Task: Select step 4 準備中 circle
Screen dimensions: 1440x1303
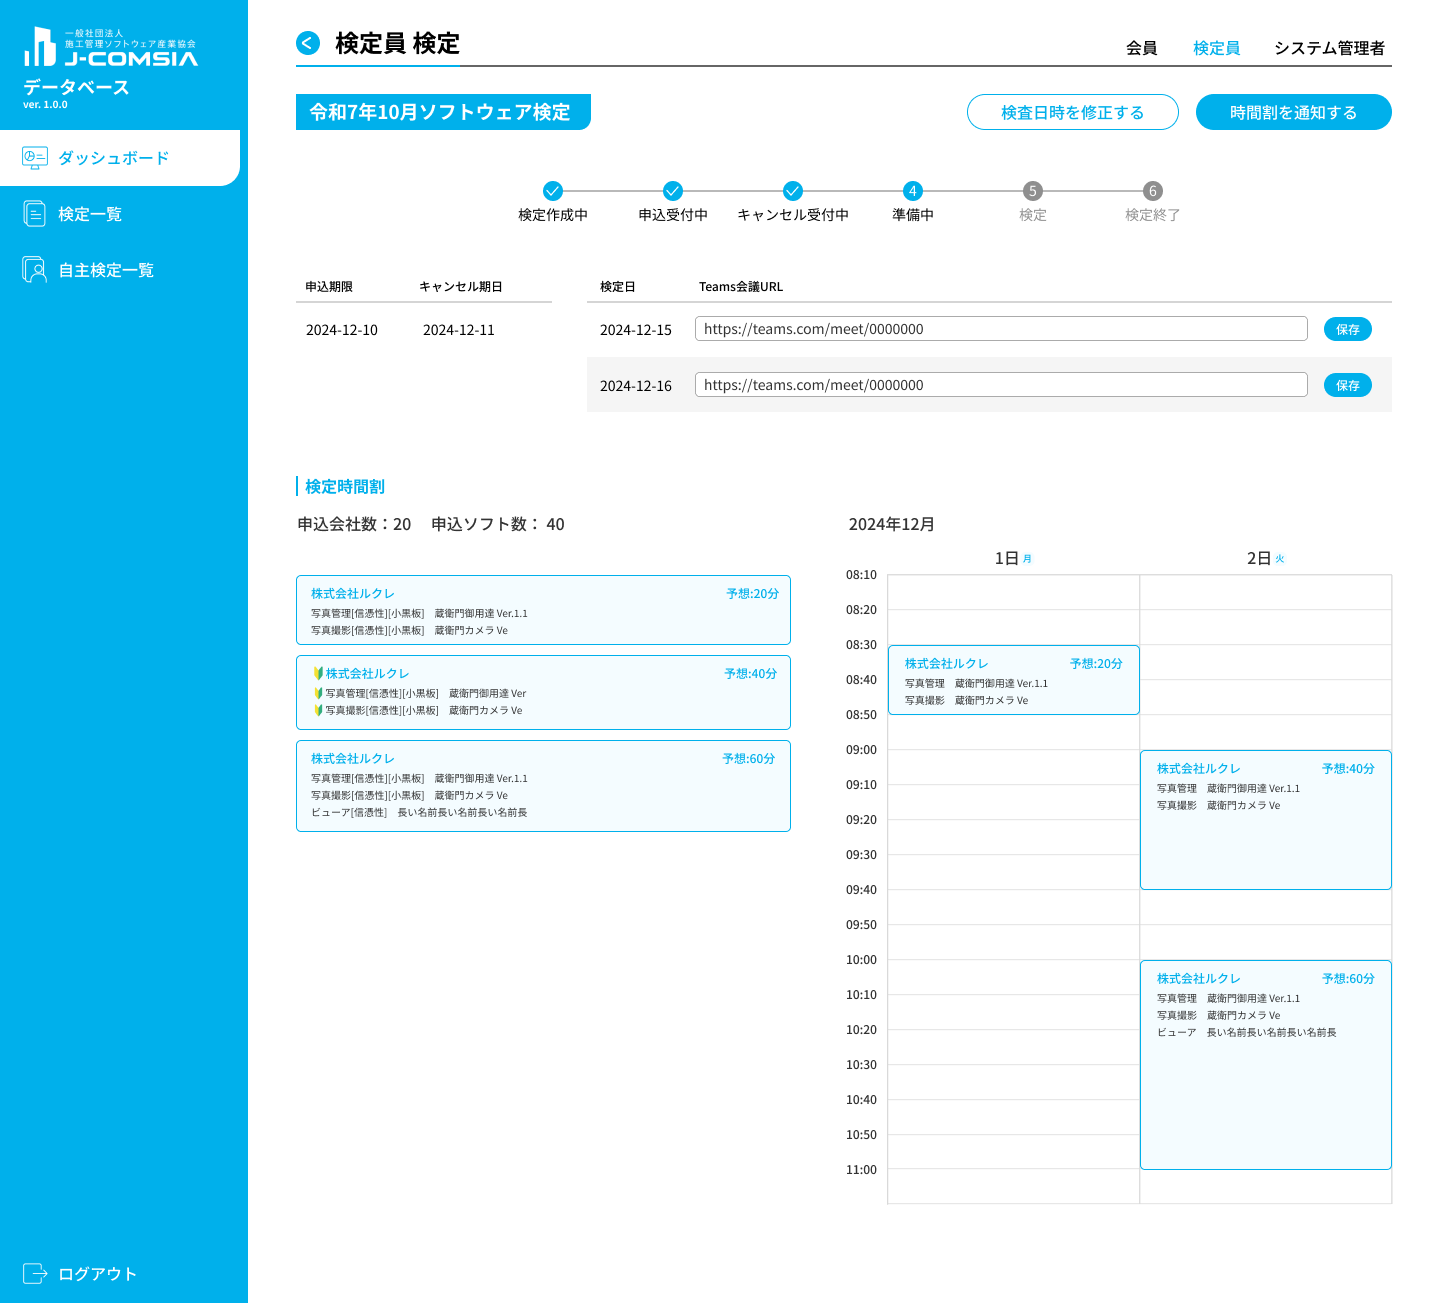Action: coord(912,191)
